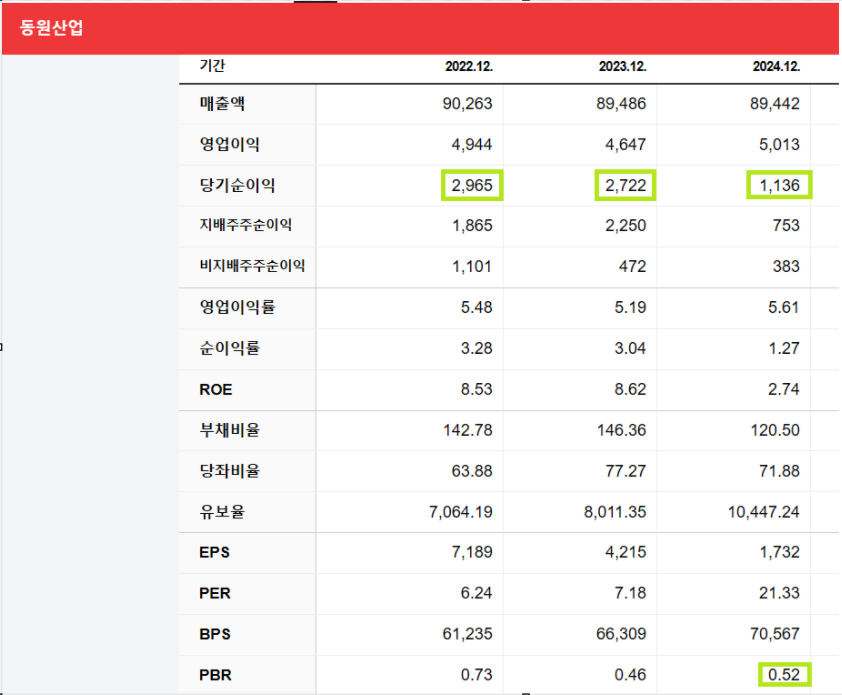
Task: Click the BPS value 70,567
Action: [774, 633]
